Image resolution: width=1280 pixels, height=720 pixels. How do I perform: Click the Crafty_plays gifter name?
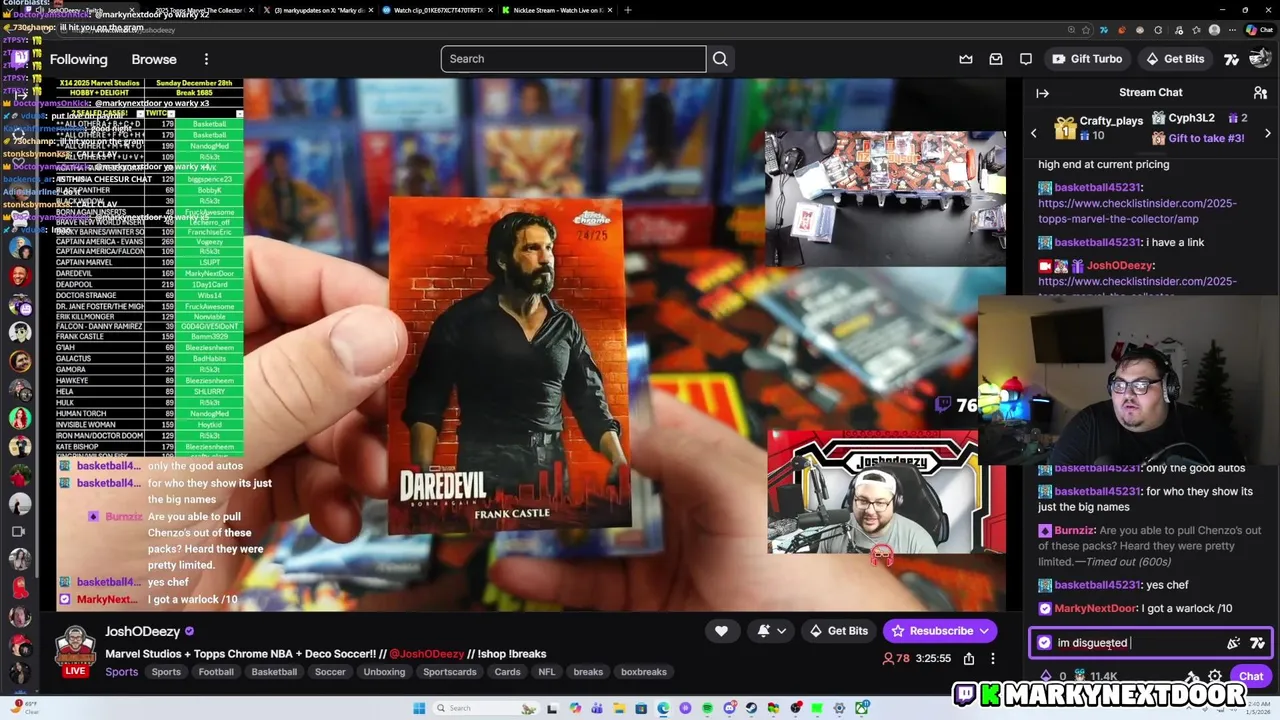[x=1111, y=120]
